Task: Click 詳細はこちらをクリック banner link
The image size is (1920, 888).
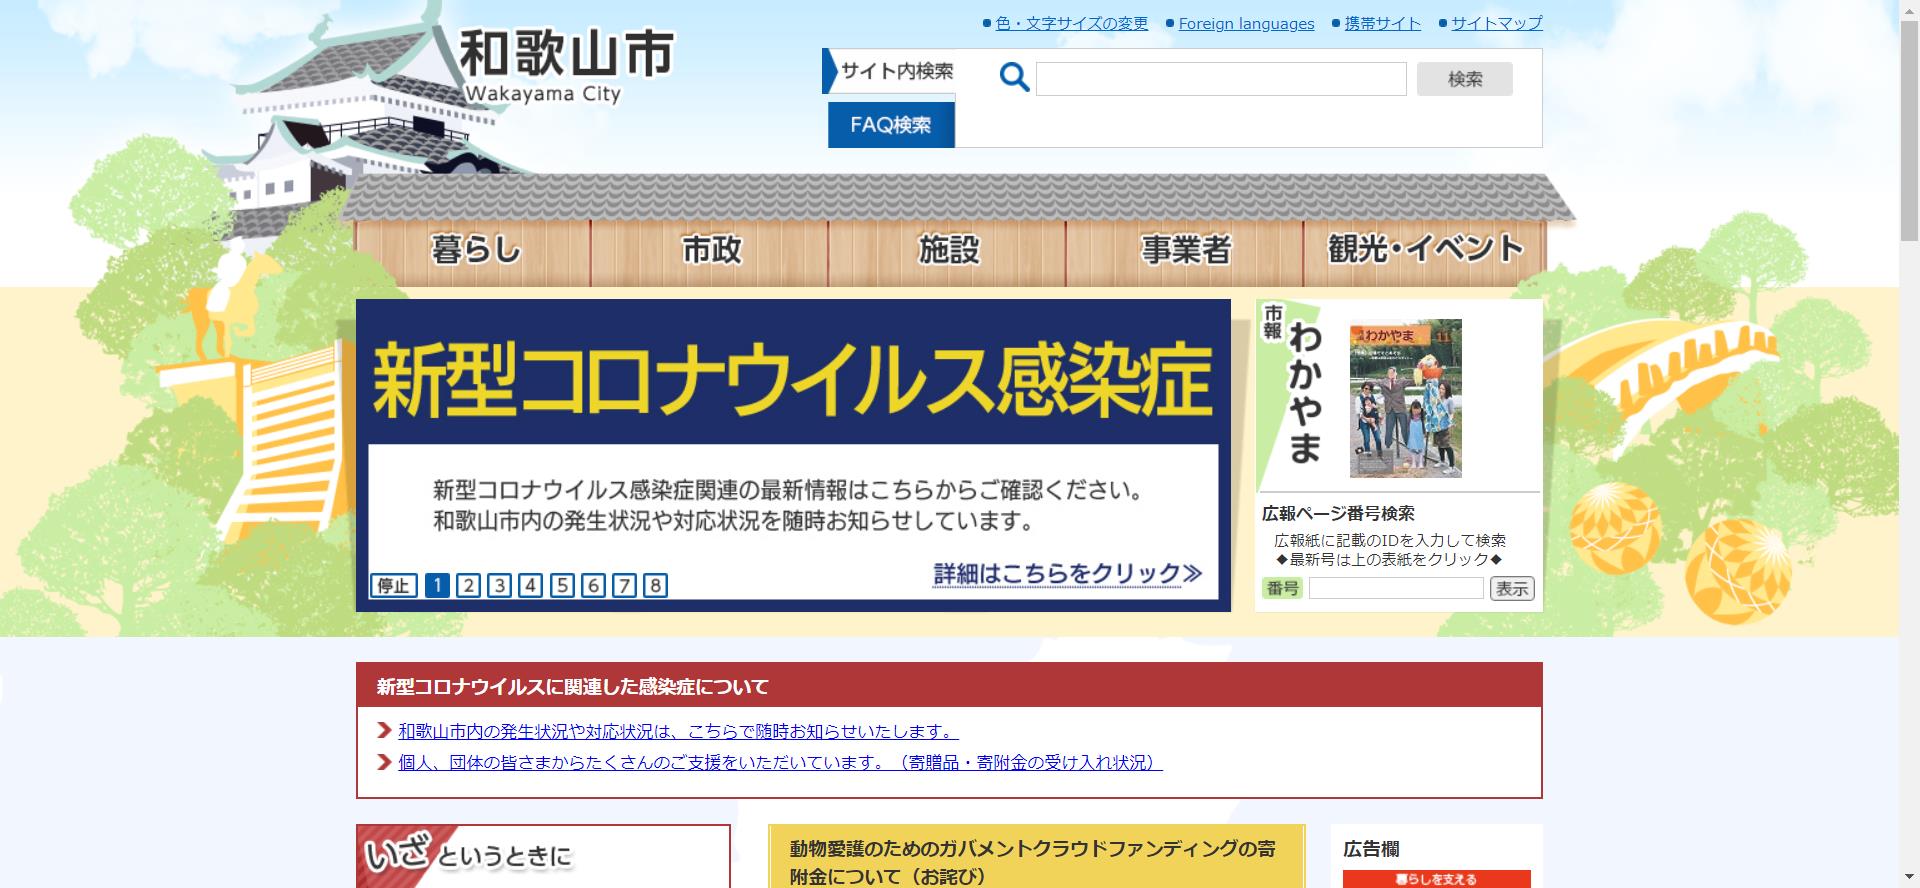Action: (1067, 573)
